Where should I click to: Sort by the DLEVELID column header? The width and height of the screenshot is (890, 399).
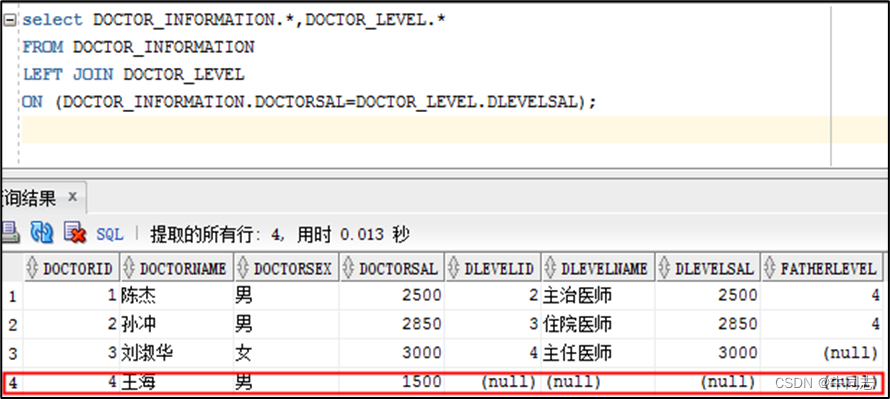point(492,268)
